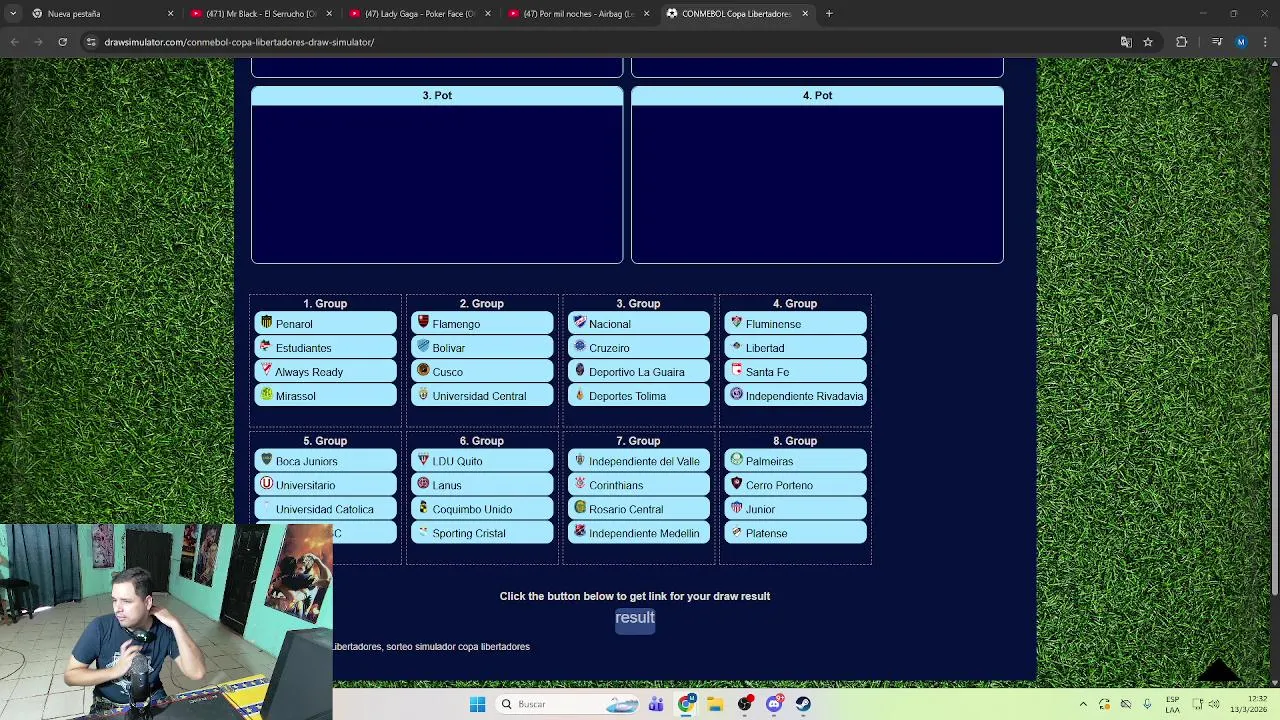1280x720 pixels.
Task: Click the Nacional club crest icon
Action: pos(579,323)
